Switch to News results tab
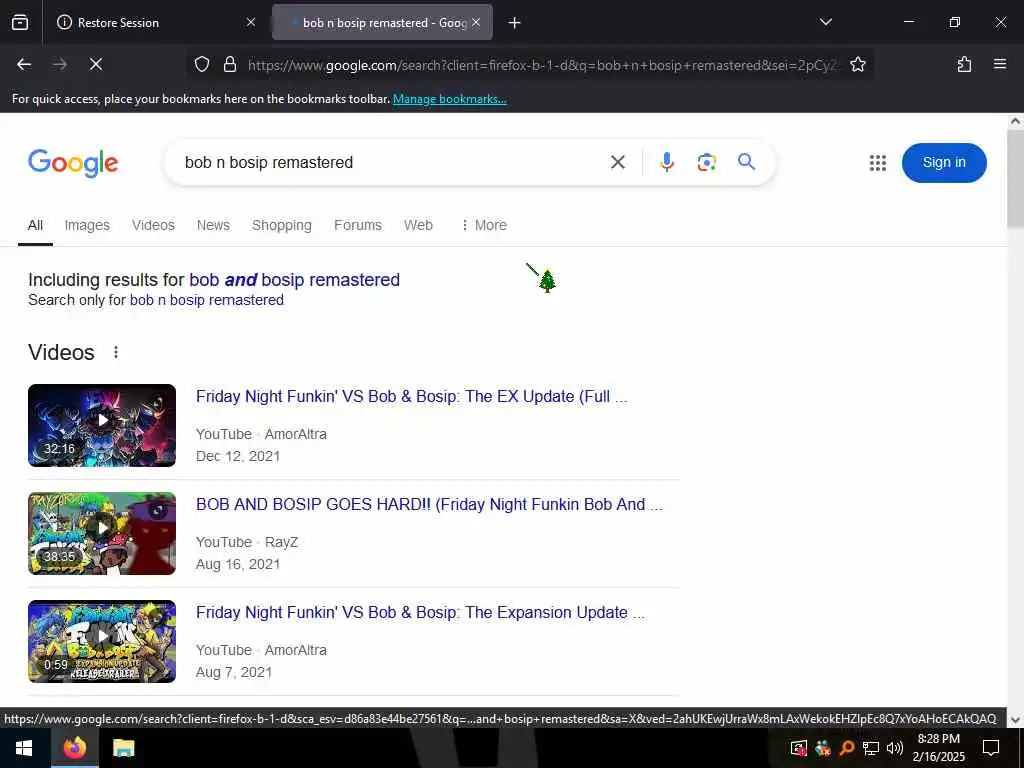The image size is (1024, 768). click(x=213, y=225)
